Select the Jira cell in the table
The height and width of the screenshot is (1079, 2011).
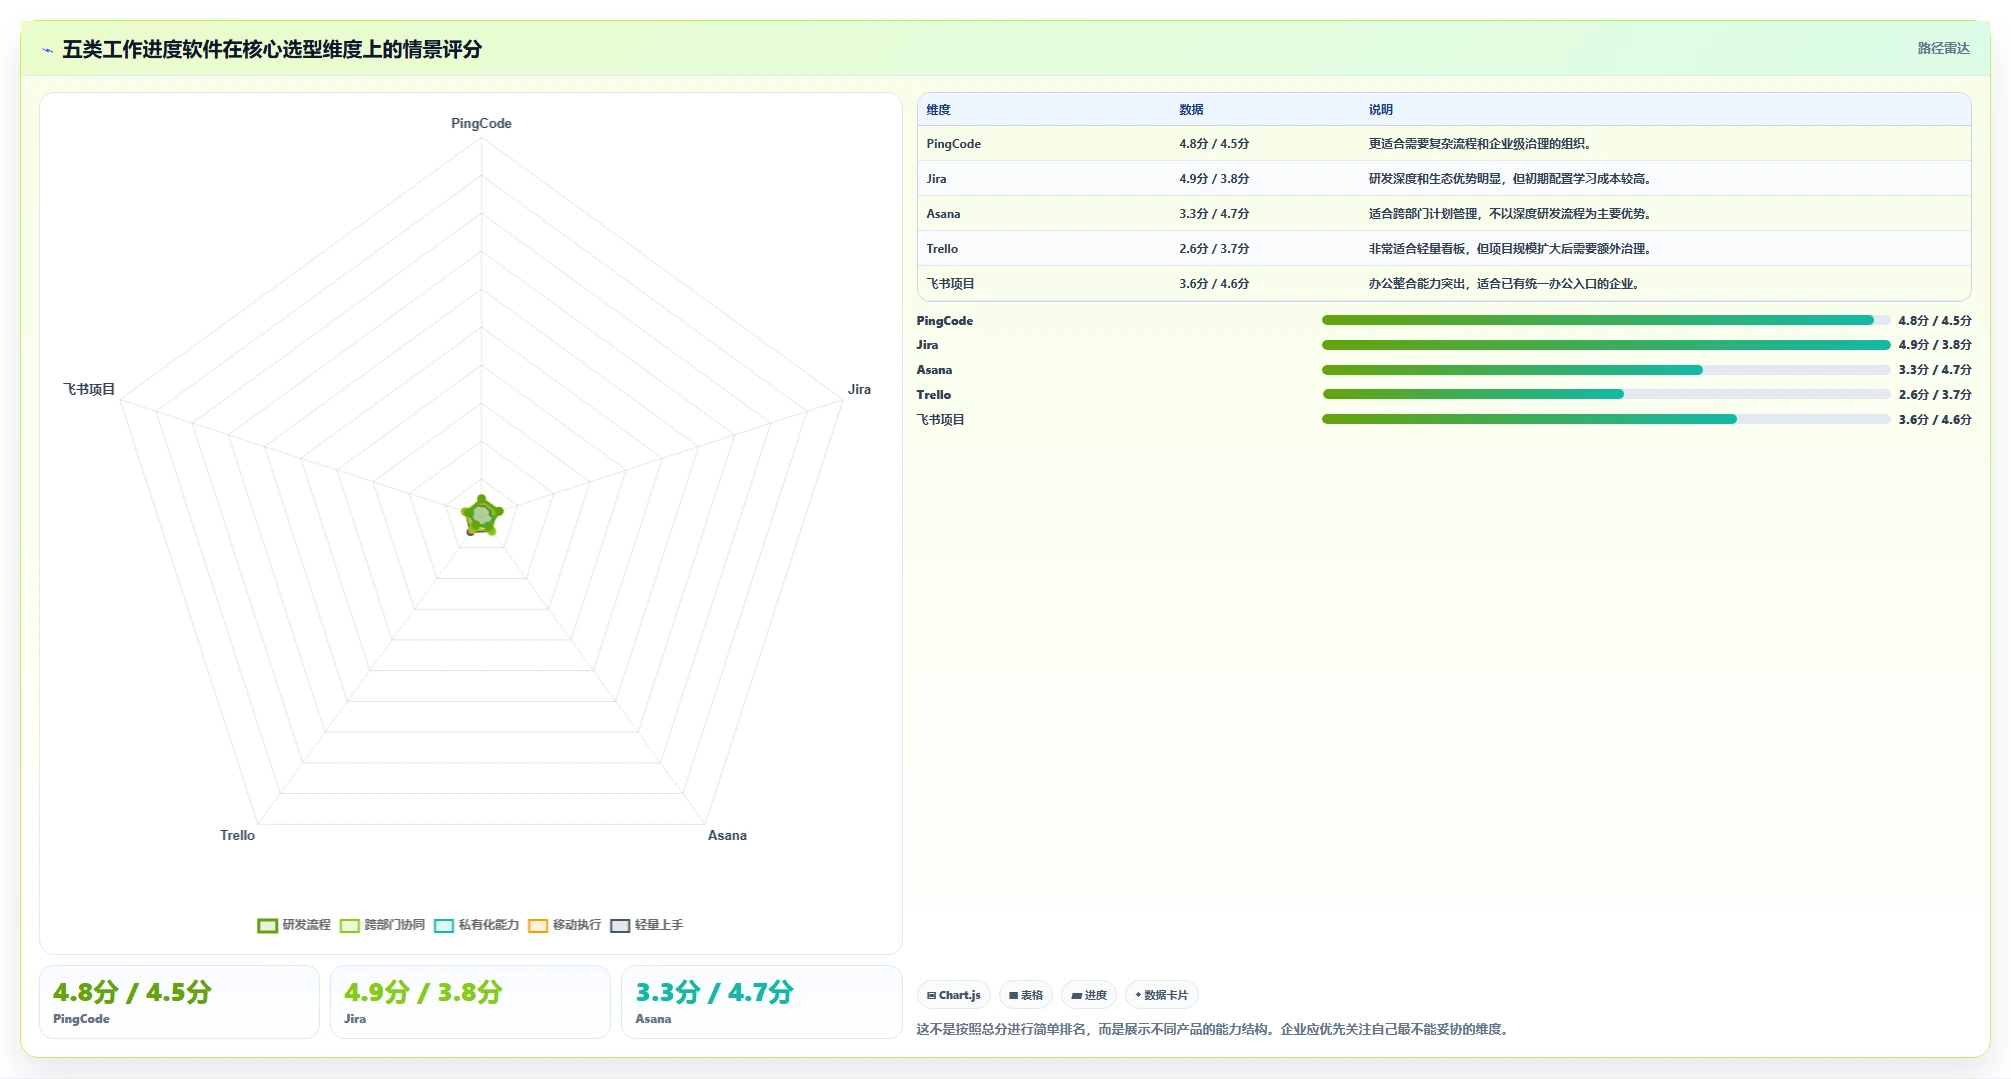coord(936,179)
